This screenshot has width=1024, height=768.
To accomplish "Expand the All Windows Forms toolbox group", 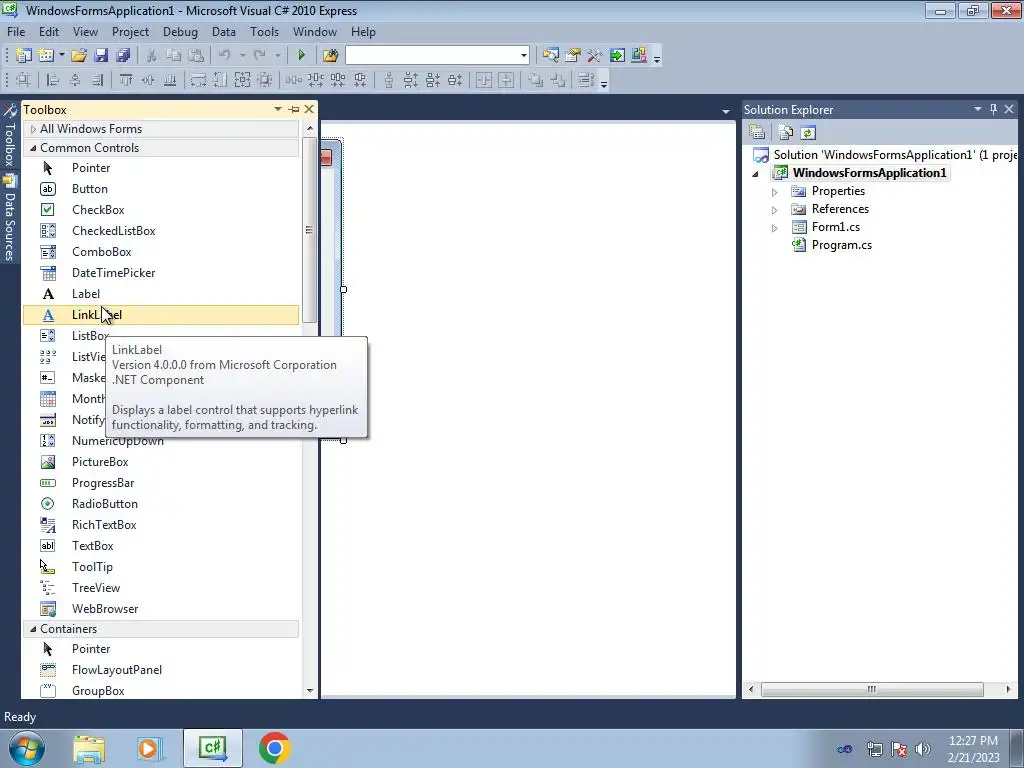I will (33, 129).
